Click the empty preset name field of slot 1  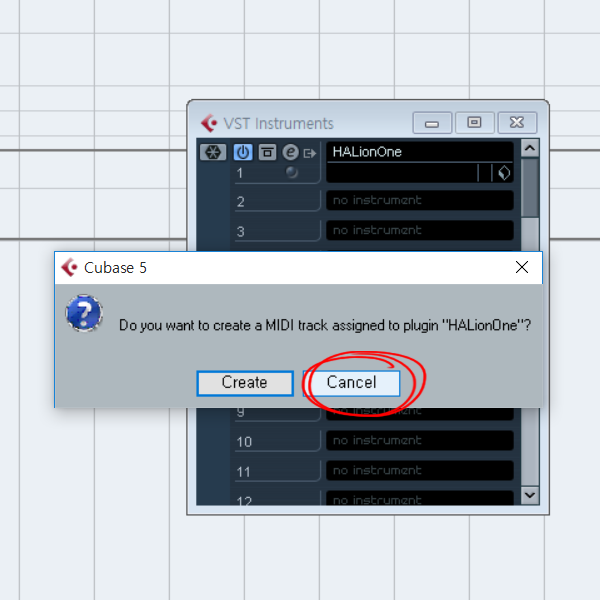(402, 173)
